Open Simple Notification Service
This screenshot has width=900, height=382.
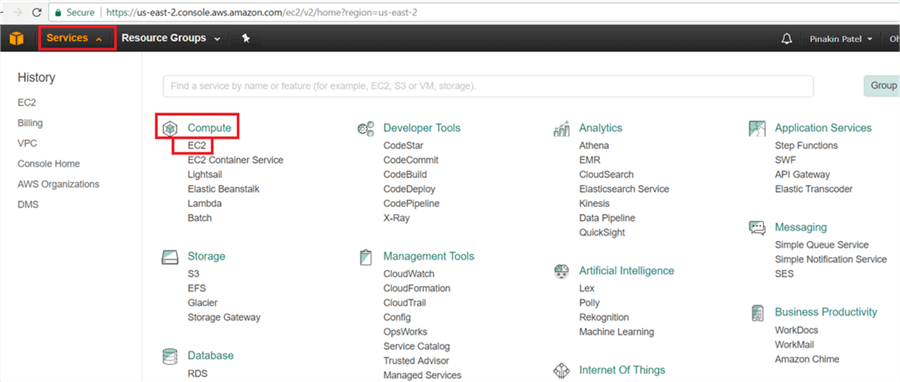[831, 259]
